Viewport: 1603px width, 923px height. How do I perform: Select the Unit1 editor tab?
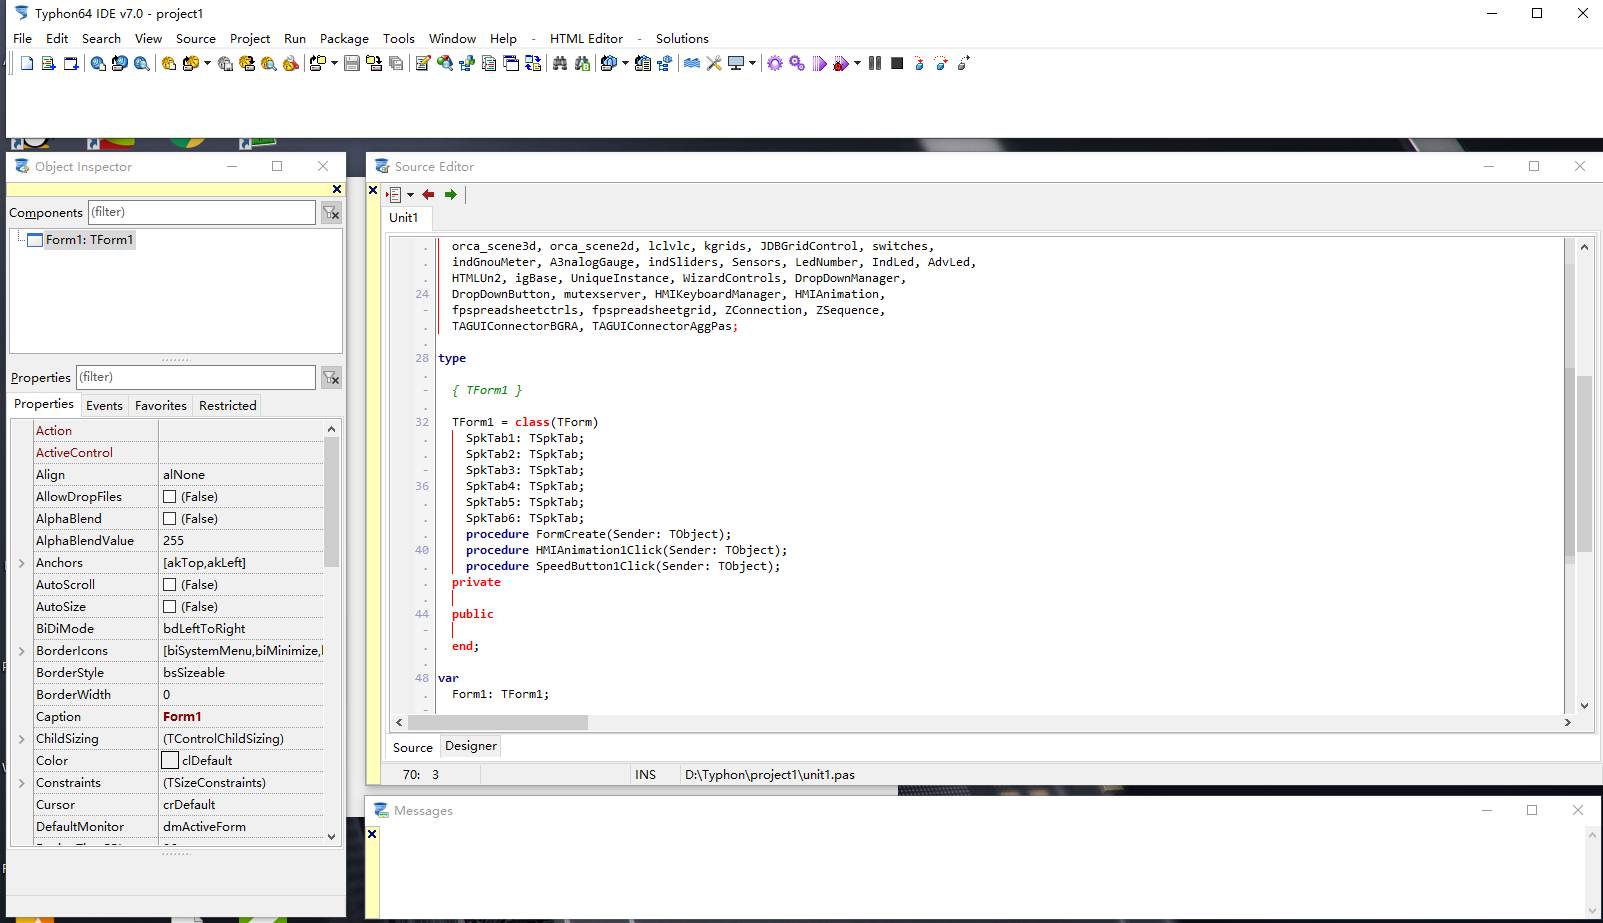(x=404, y=217)
